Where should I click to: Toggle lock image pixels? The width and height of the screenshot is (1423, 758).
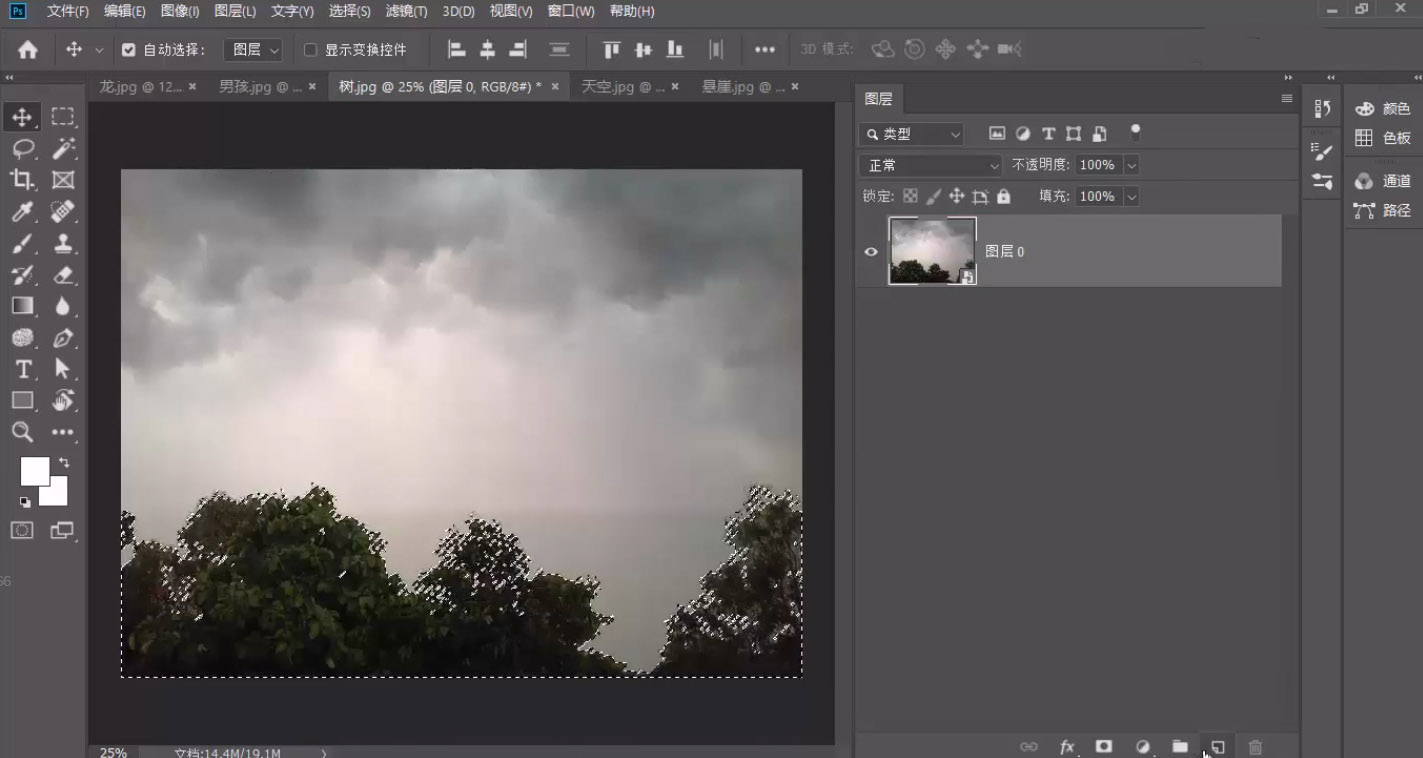click(933, 196)
